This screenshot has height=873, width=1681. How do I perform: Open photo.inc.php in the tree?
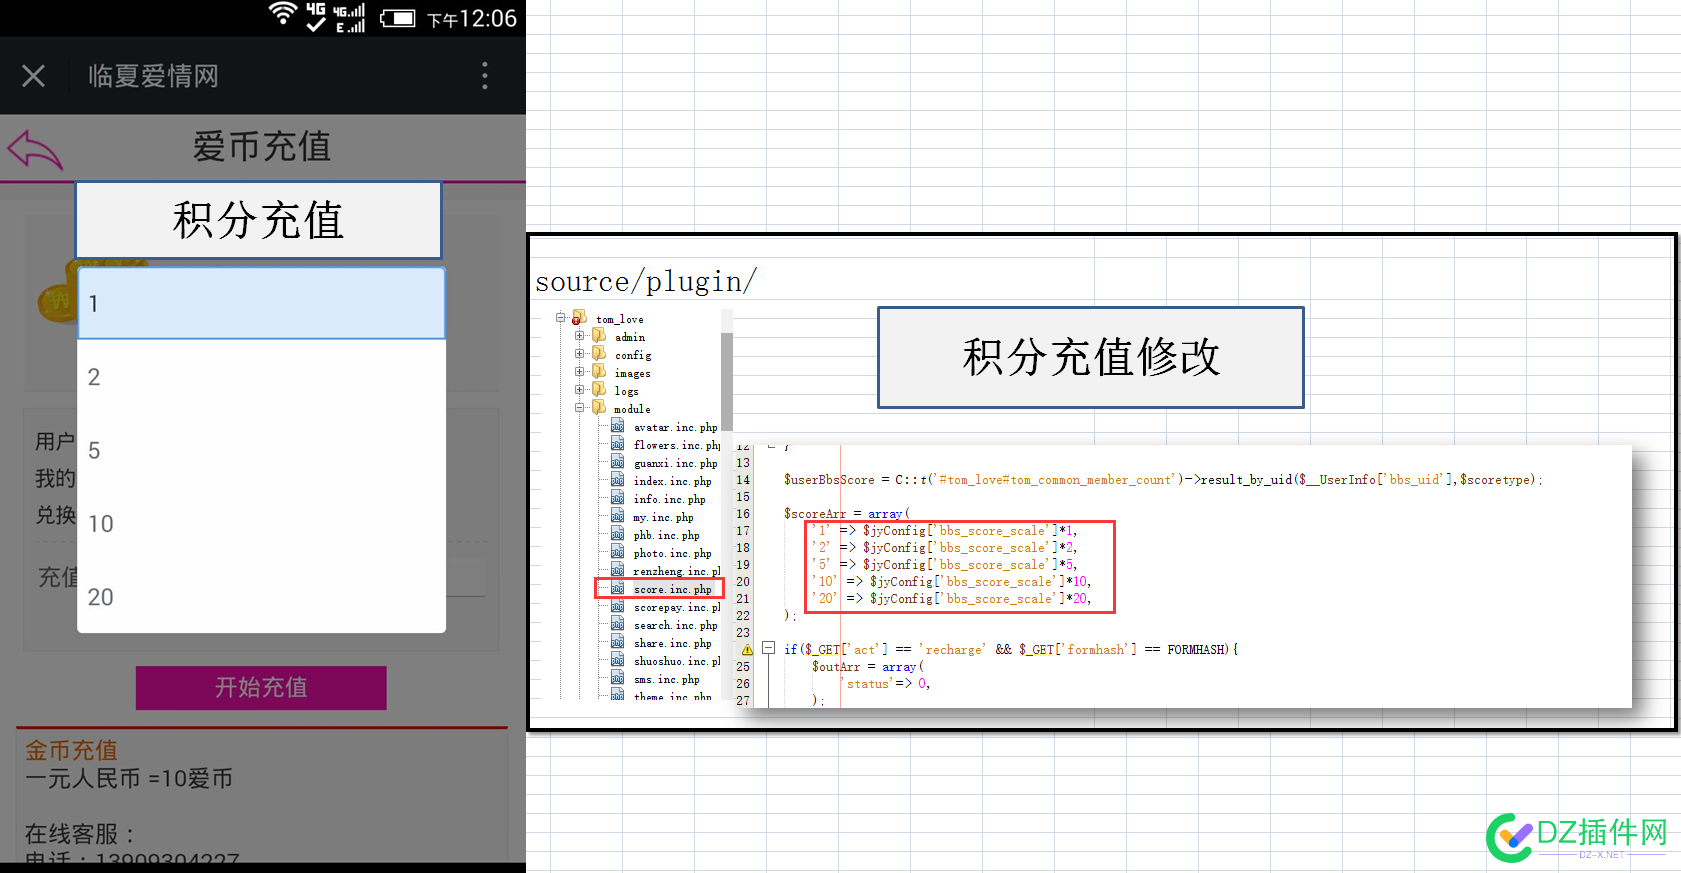(672, 553)
